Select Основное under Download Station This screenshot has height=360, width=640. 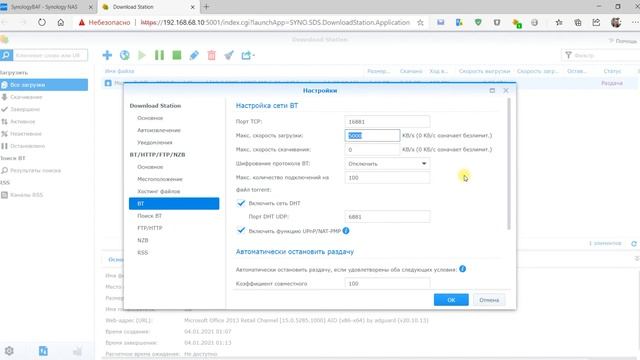pyautogui.click(x=150, y=118)
